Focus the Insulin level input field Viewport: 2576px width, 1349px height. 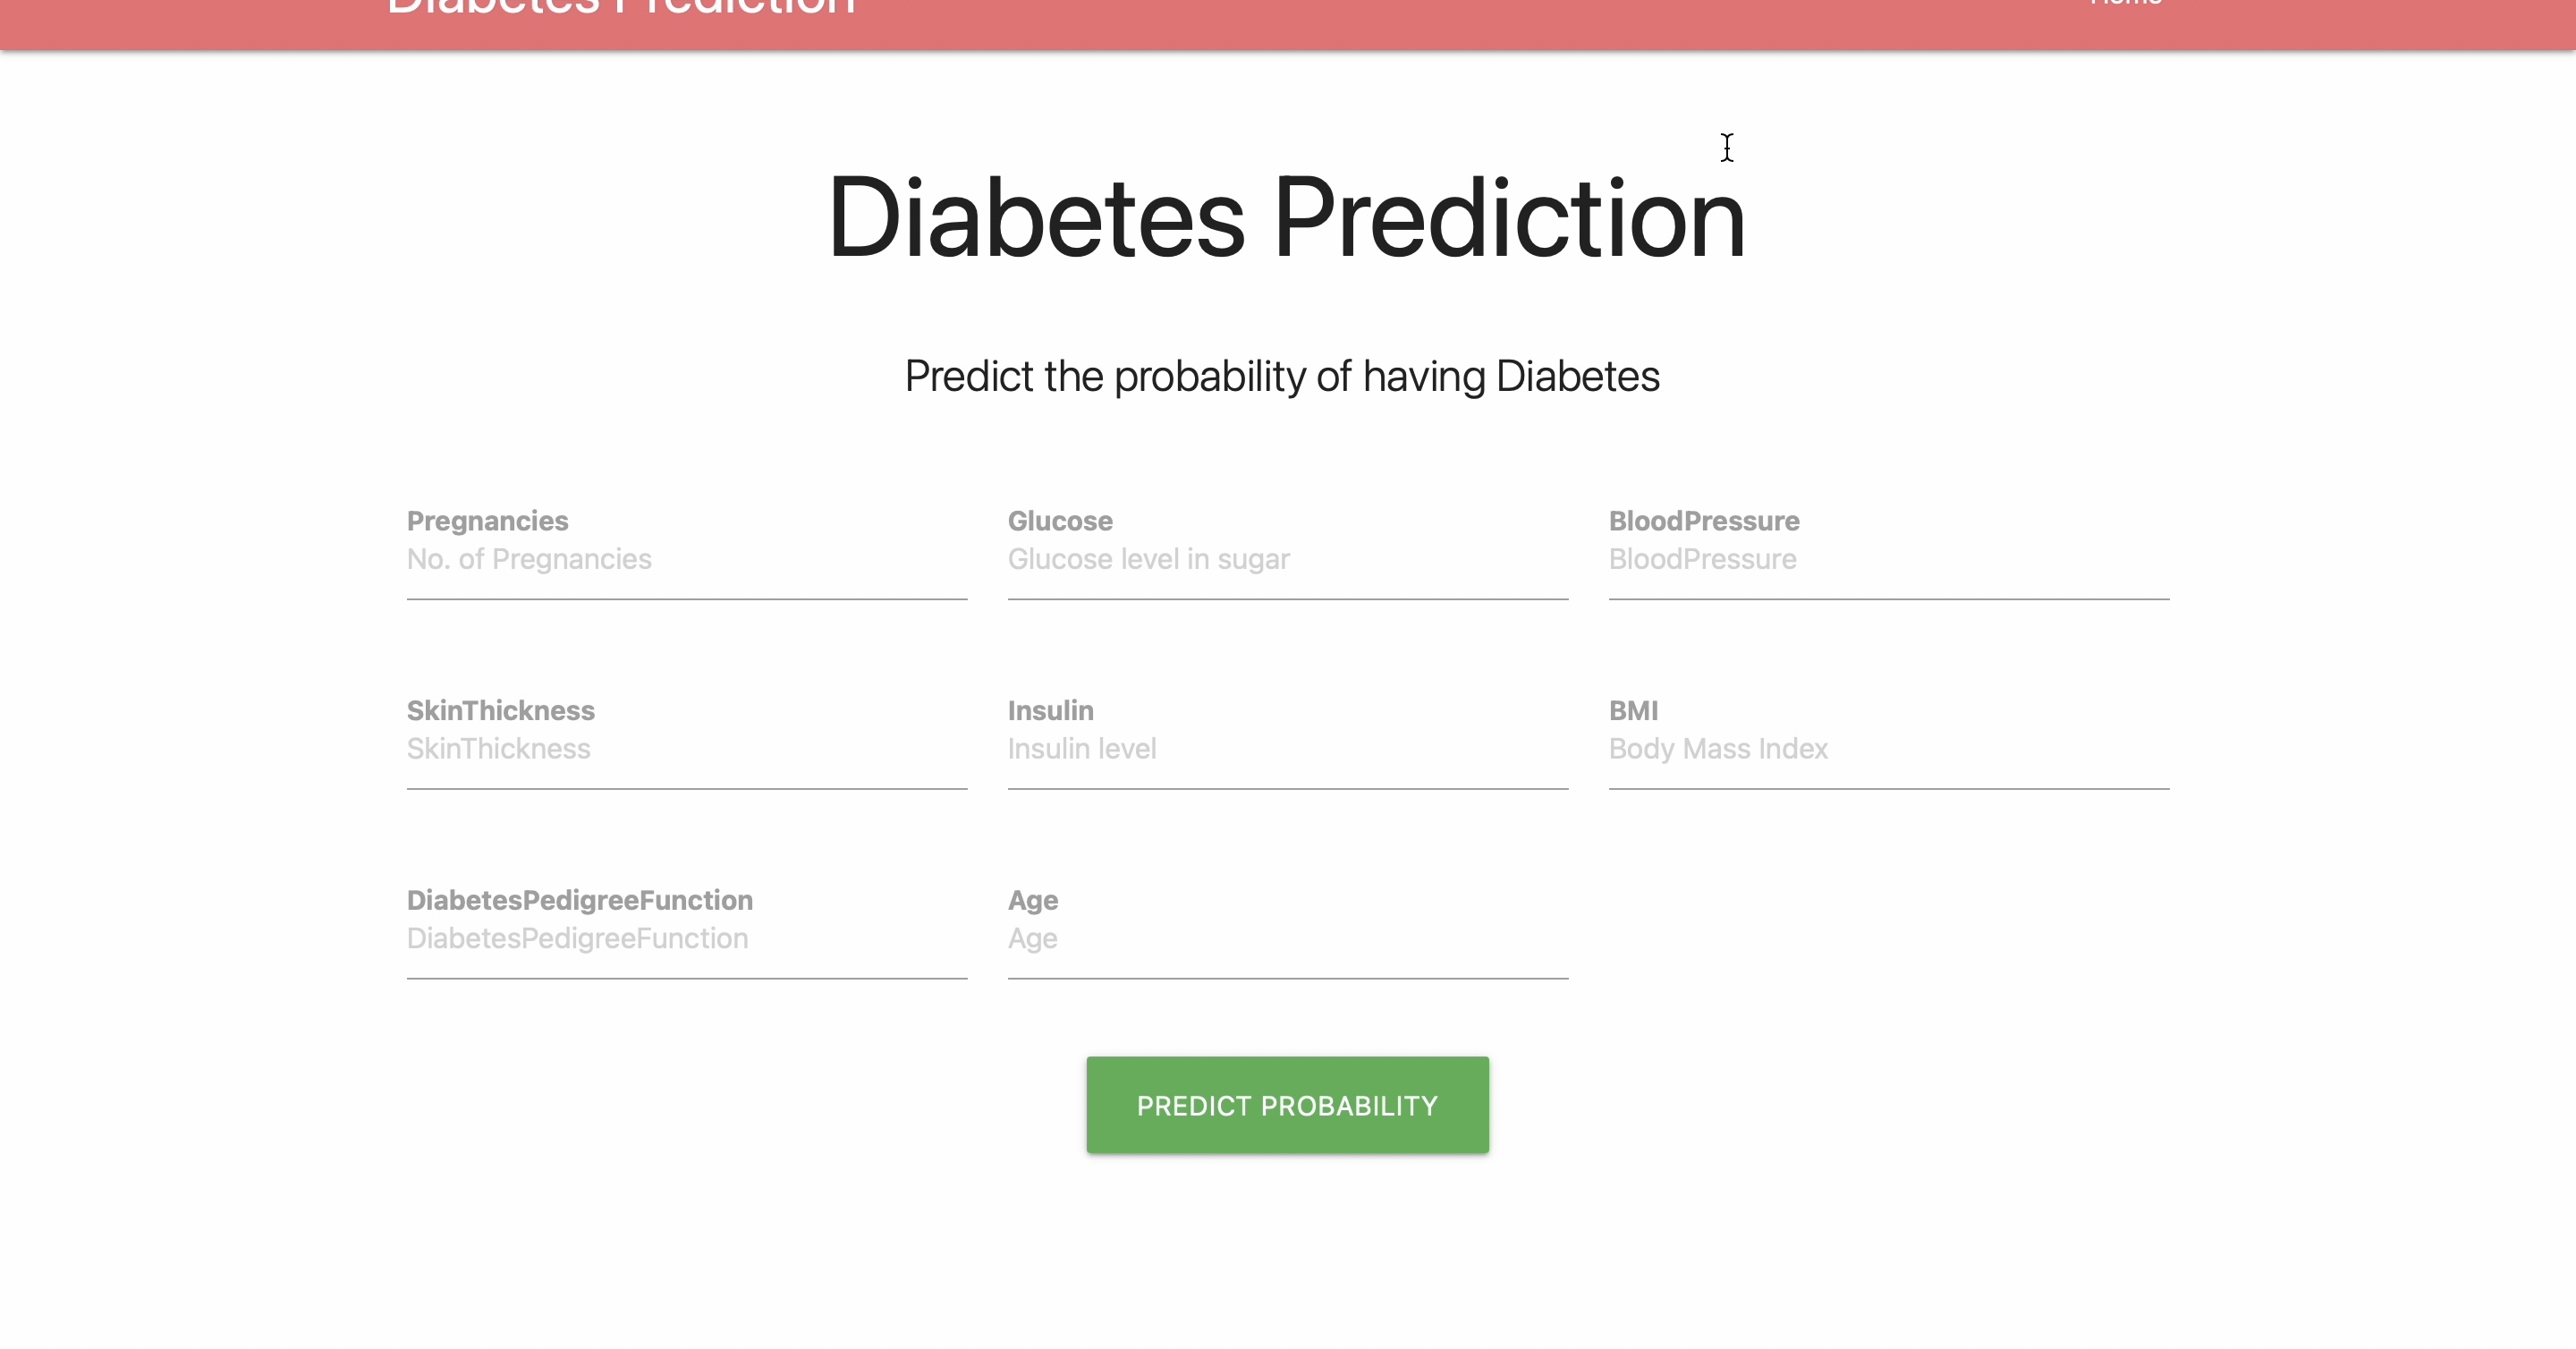pos(1286,760)
